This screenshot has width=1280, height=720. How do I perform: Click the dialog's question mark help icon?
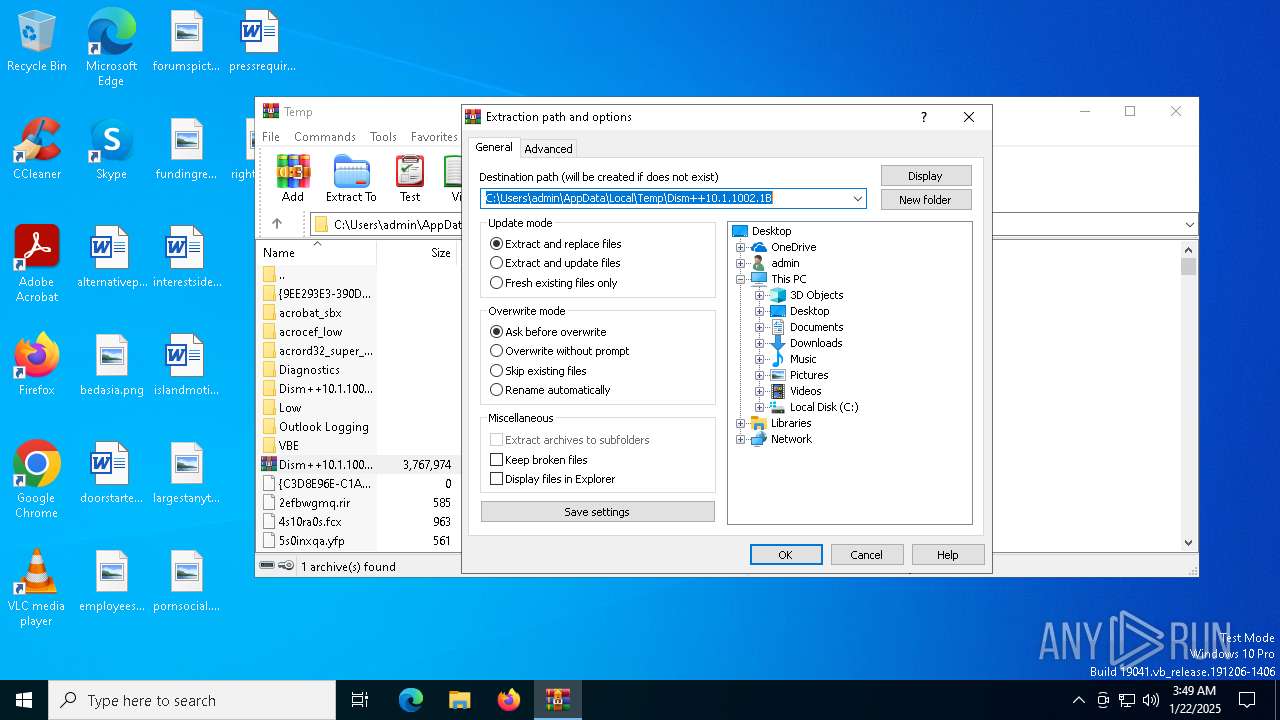tap(923, 117)
